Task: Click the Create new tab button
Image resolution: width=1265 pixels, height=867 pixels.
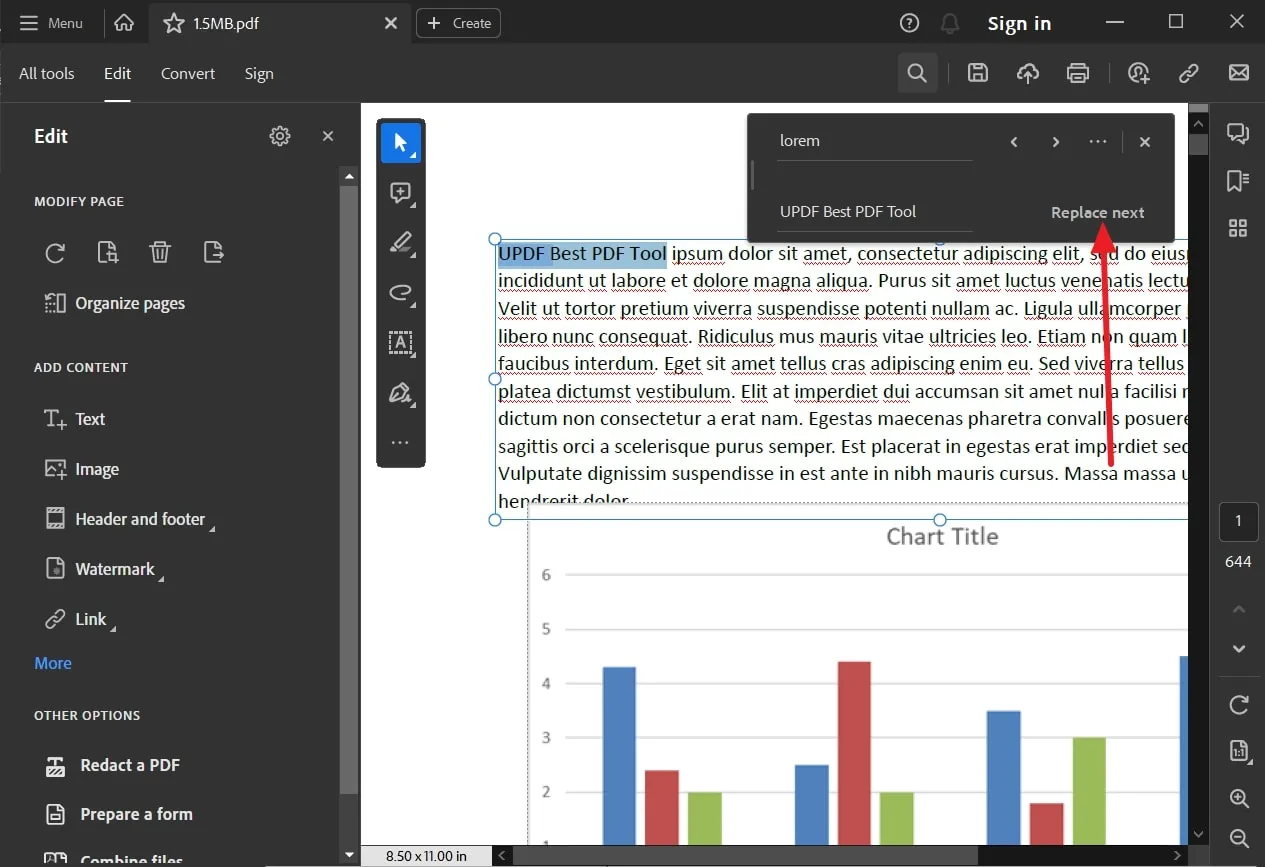Action: pyautogui.click(x=459, y=23)
